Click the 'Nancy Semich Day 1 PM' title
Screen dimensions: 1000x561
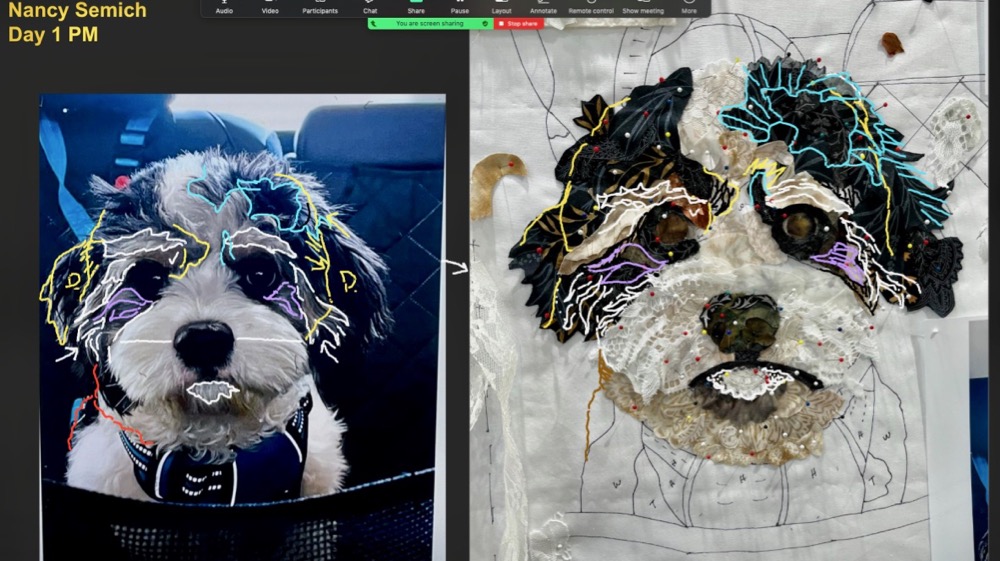77,23
